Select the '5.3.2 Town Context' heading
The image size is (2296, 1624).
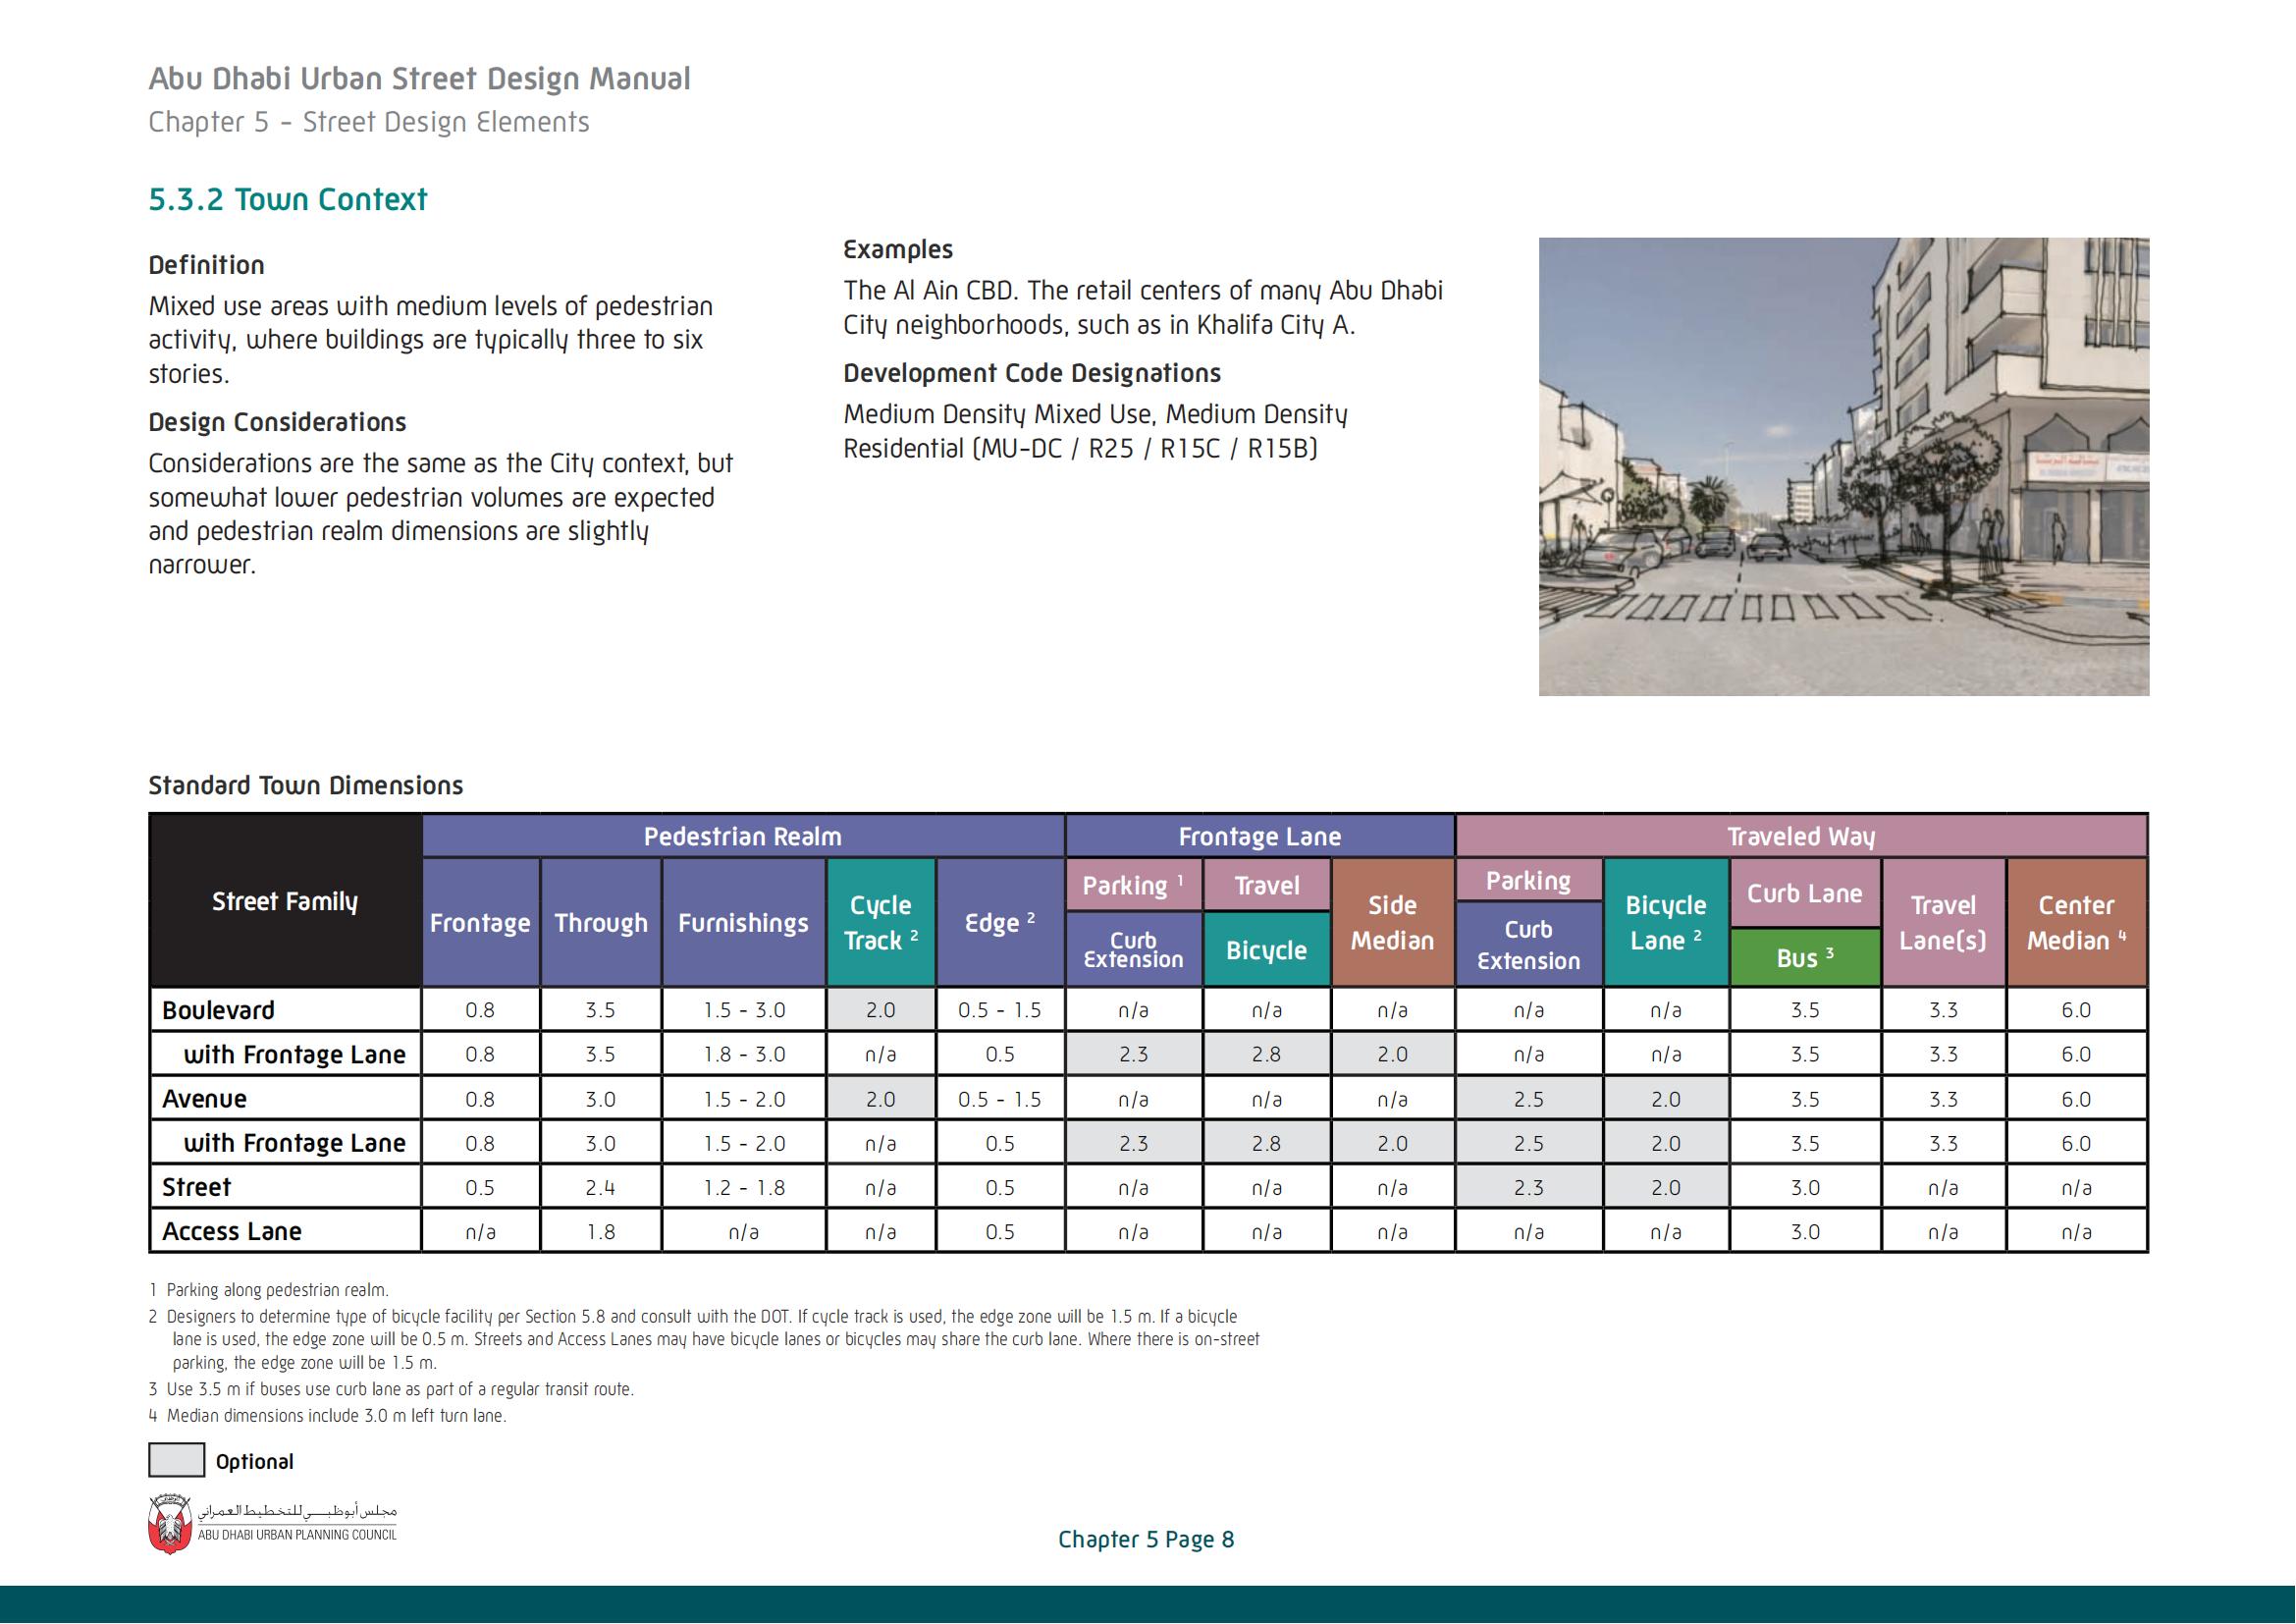(288, 199)
